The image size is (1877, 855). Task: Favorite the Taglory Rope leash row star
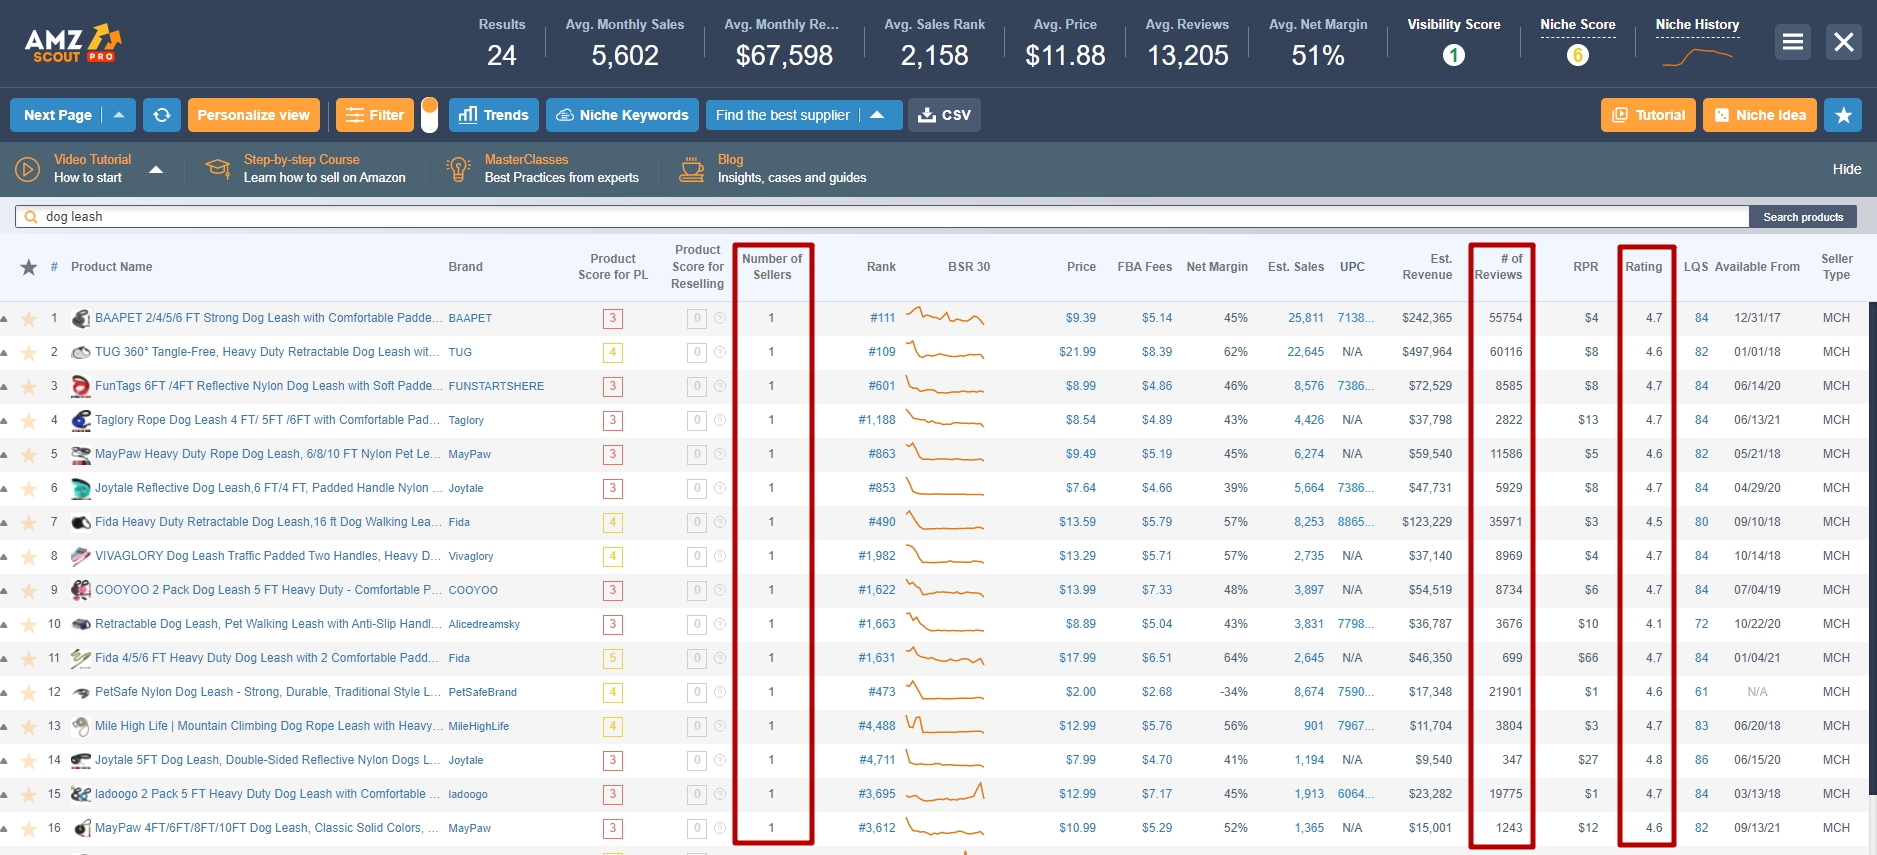coord(29,421)
